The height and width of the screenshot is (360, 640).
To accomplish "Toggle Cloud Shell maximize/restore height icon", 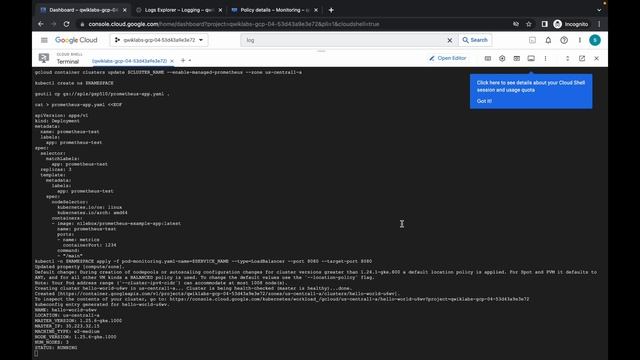I will 567,58.
